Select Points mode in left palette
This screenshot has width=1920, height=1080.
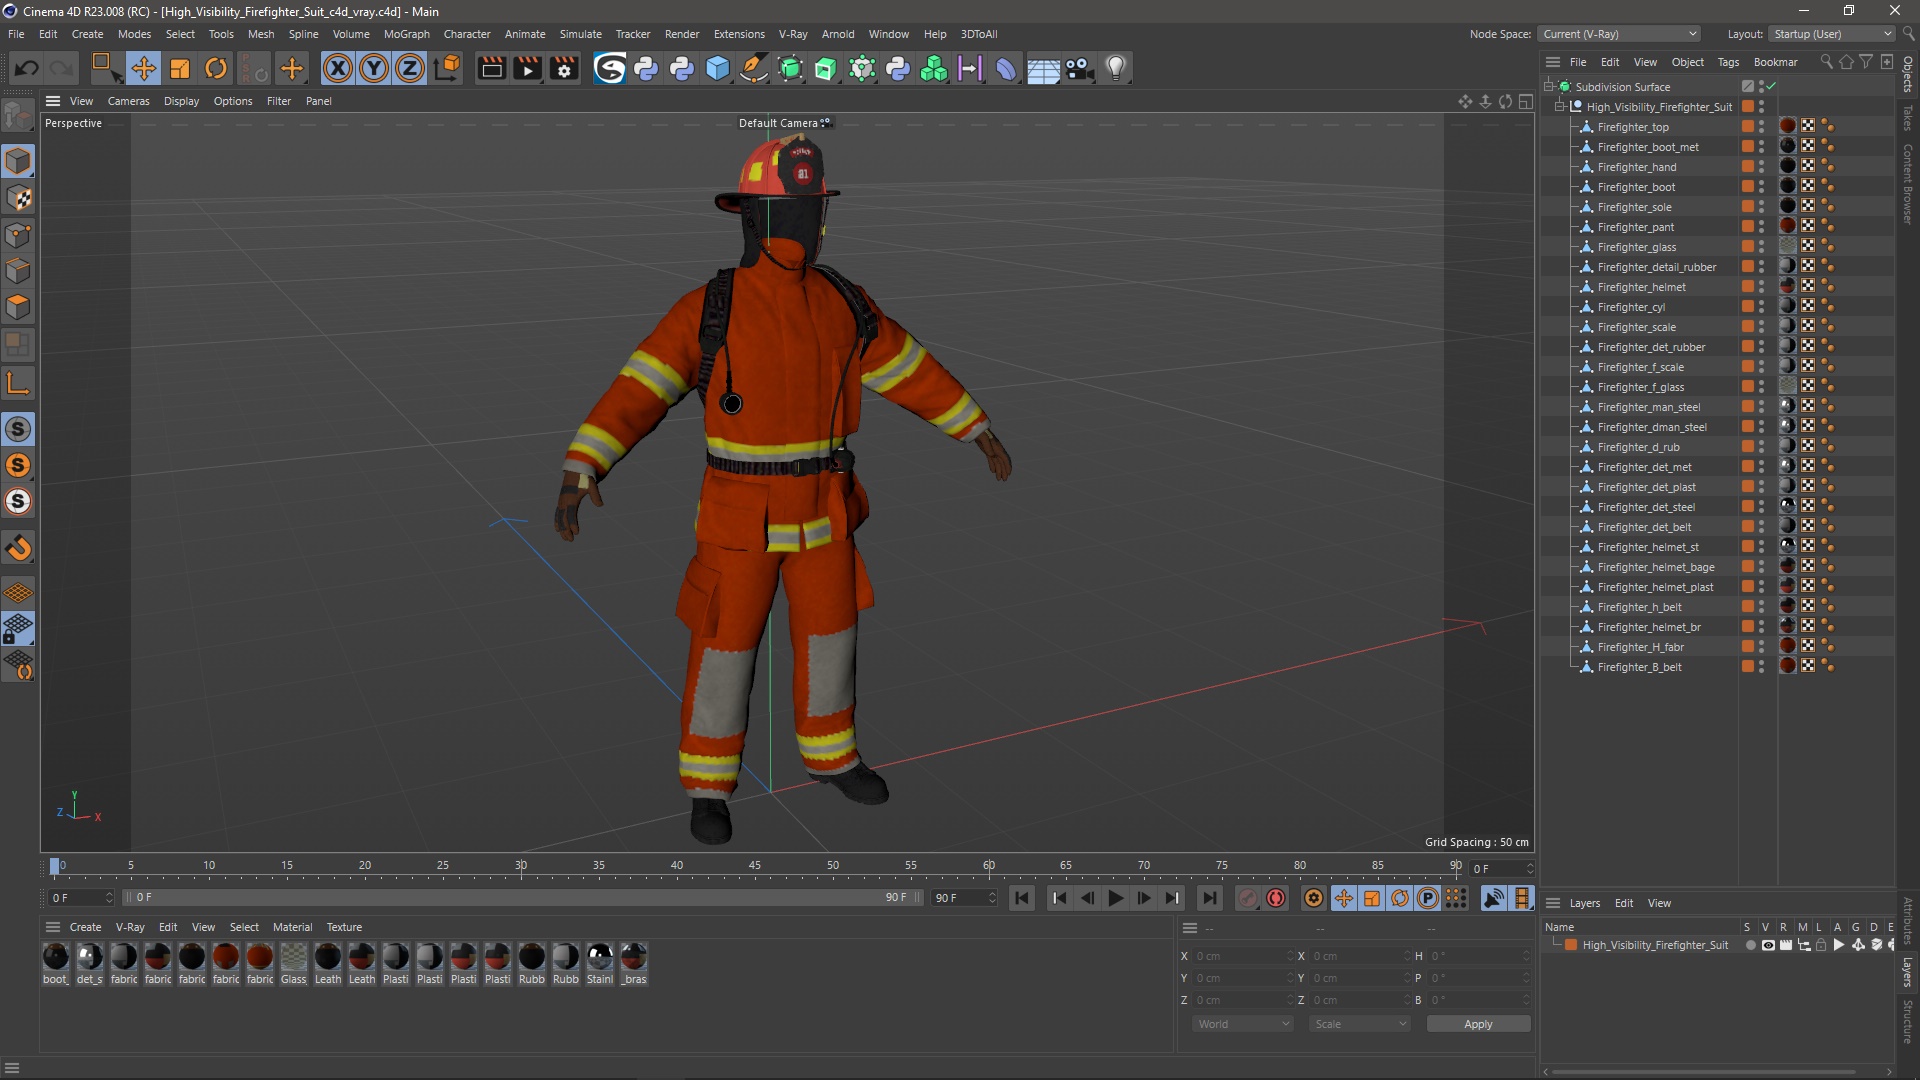[x=19, y=234]
